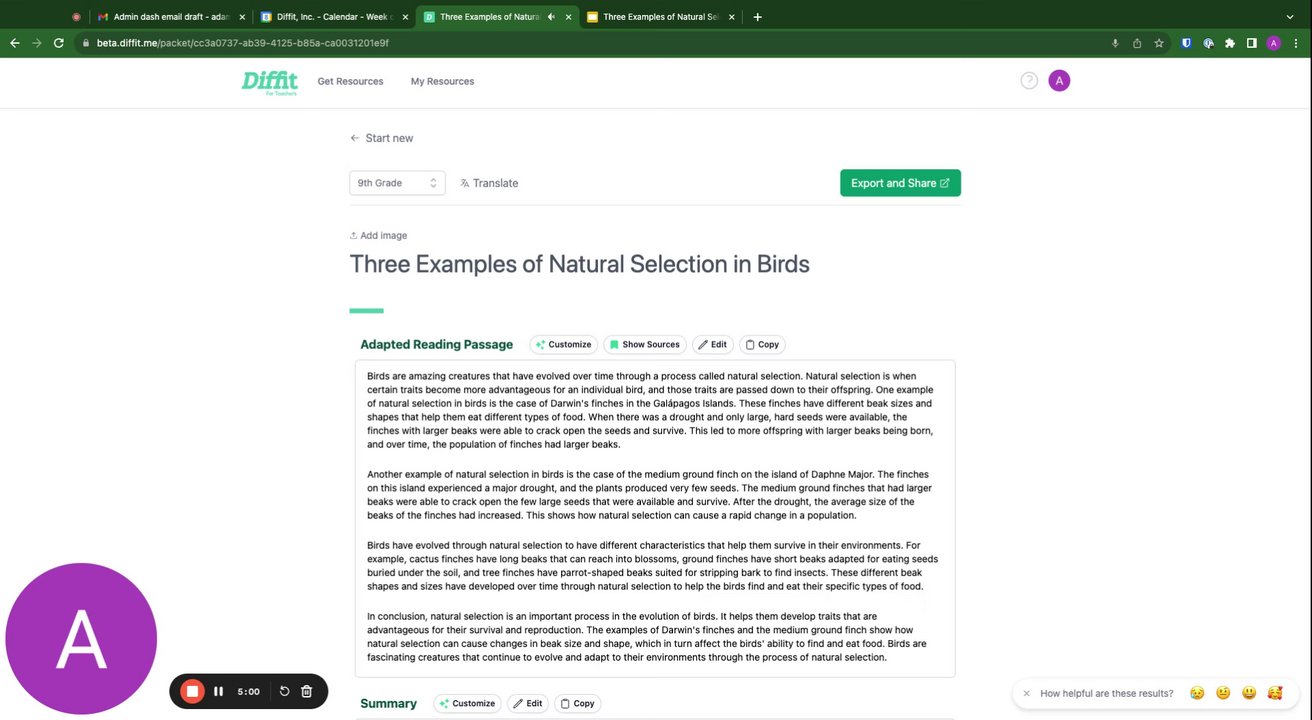Copy the Adapted Reading Passage
The width and height of the screenshot is (1312, 720).
pos(762,344)
